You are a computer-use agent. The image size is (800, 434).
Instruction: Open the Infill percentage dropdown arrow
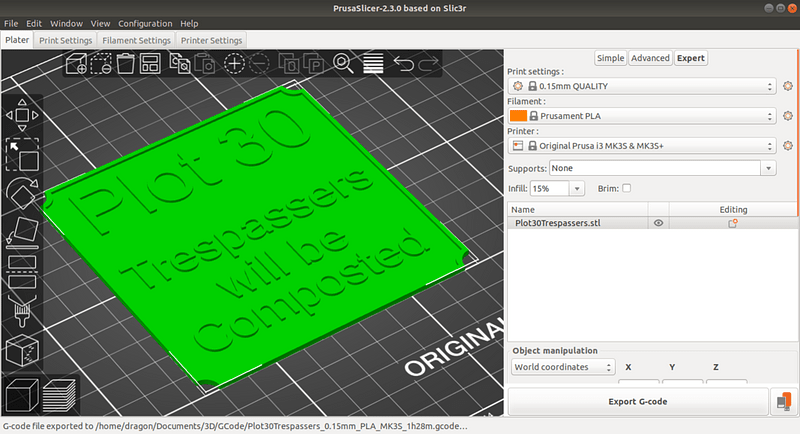(577, 189)
